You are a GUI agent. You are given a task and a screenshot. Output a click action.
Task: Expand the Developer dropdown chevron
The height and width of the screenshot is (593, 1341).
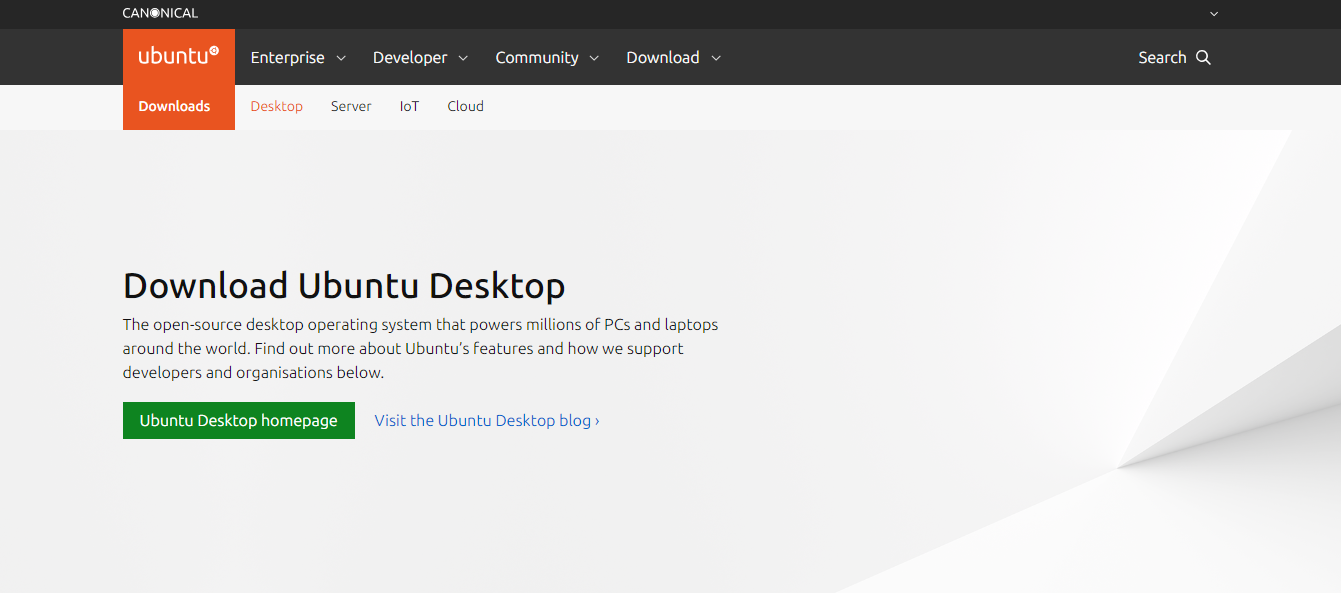point(463,58)
